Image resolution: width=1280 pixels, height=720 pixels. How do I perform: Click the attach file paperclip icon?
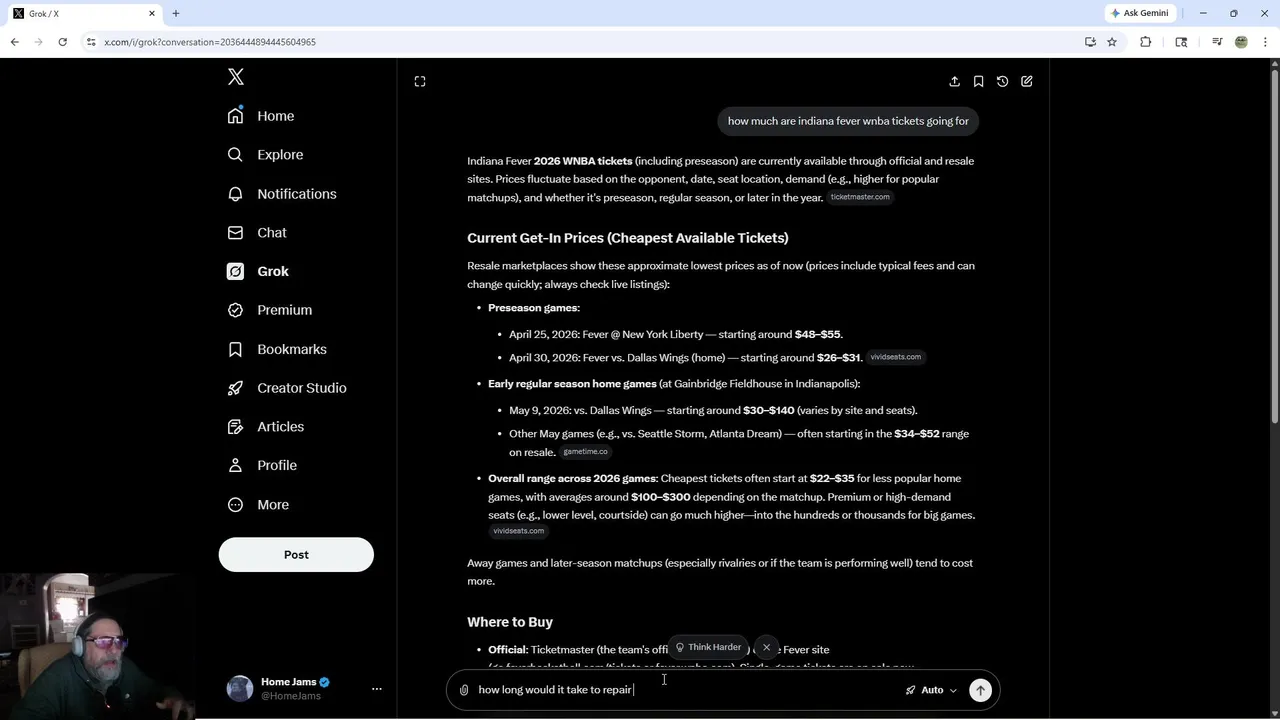tap(464, 690)
